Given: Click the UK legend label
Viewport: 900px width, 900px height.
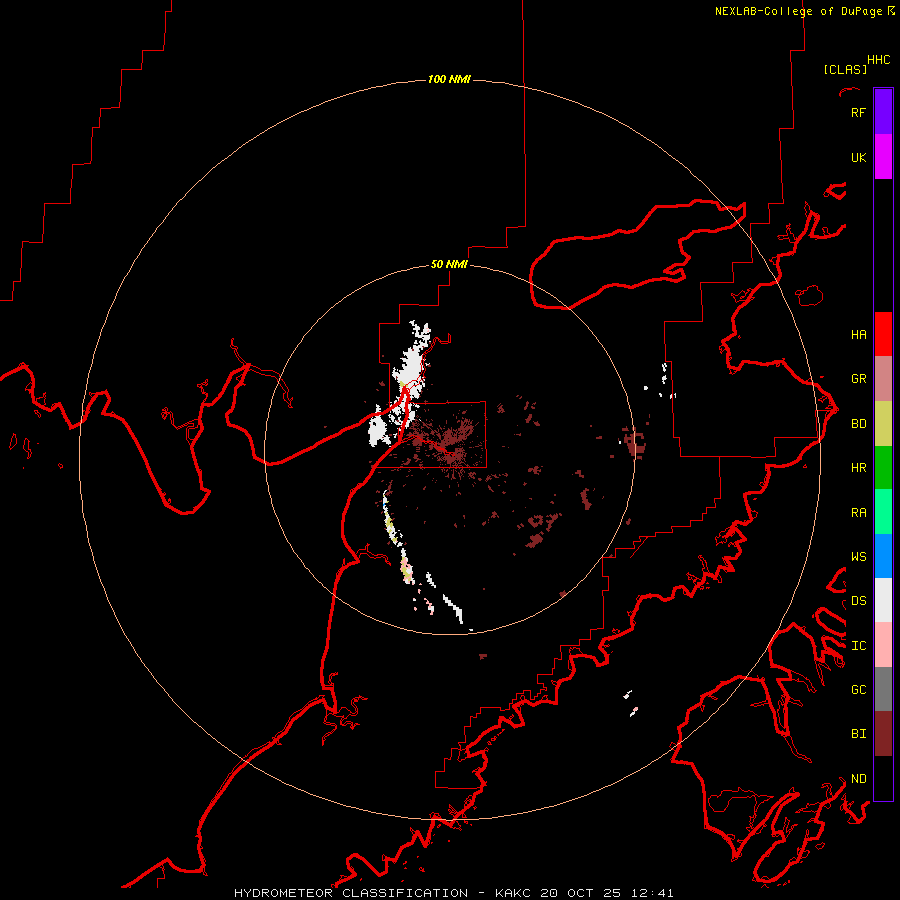Looking at the screenshot, I should tap(858, 157).
